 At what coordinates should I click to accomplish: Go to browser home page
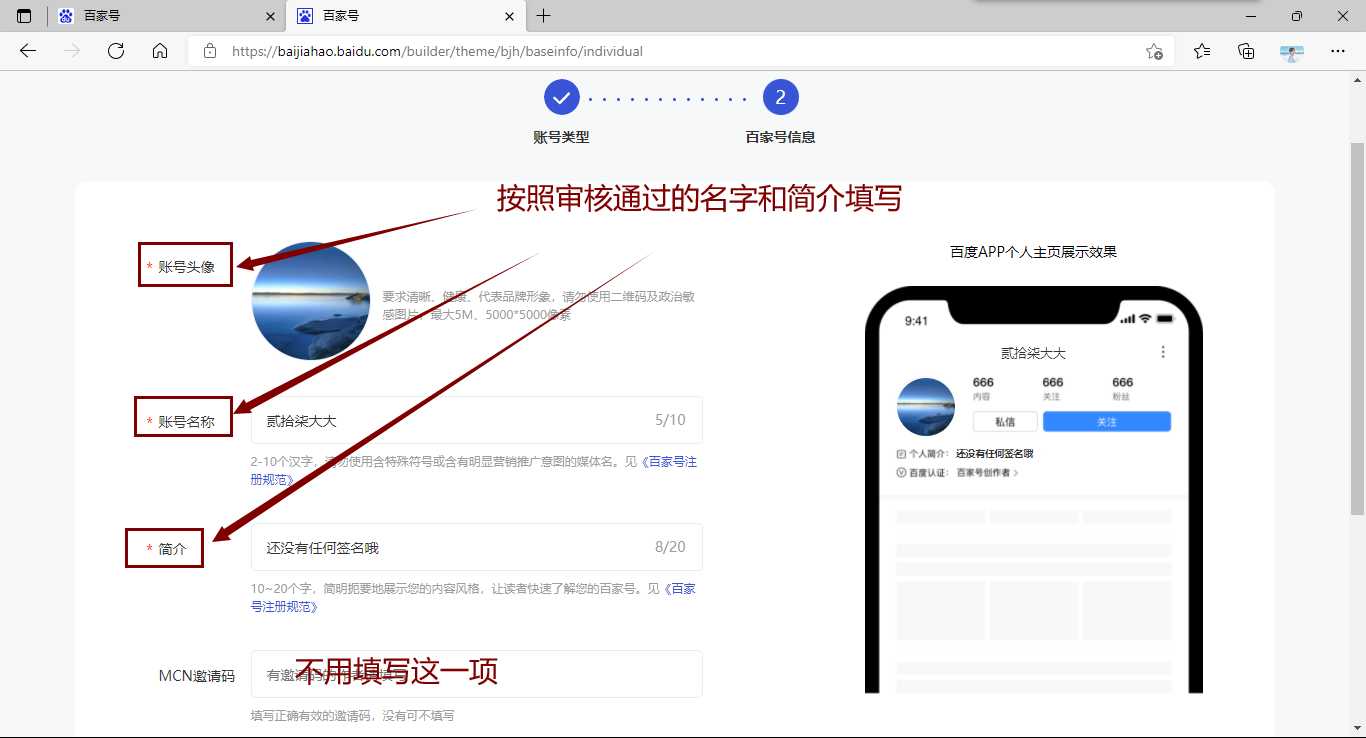pos(160,51)
